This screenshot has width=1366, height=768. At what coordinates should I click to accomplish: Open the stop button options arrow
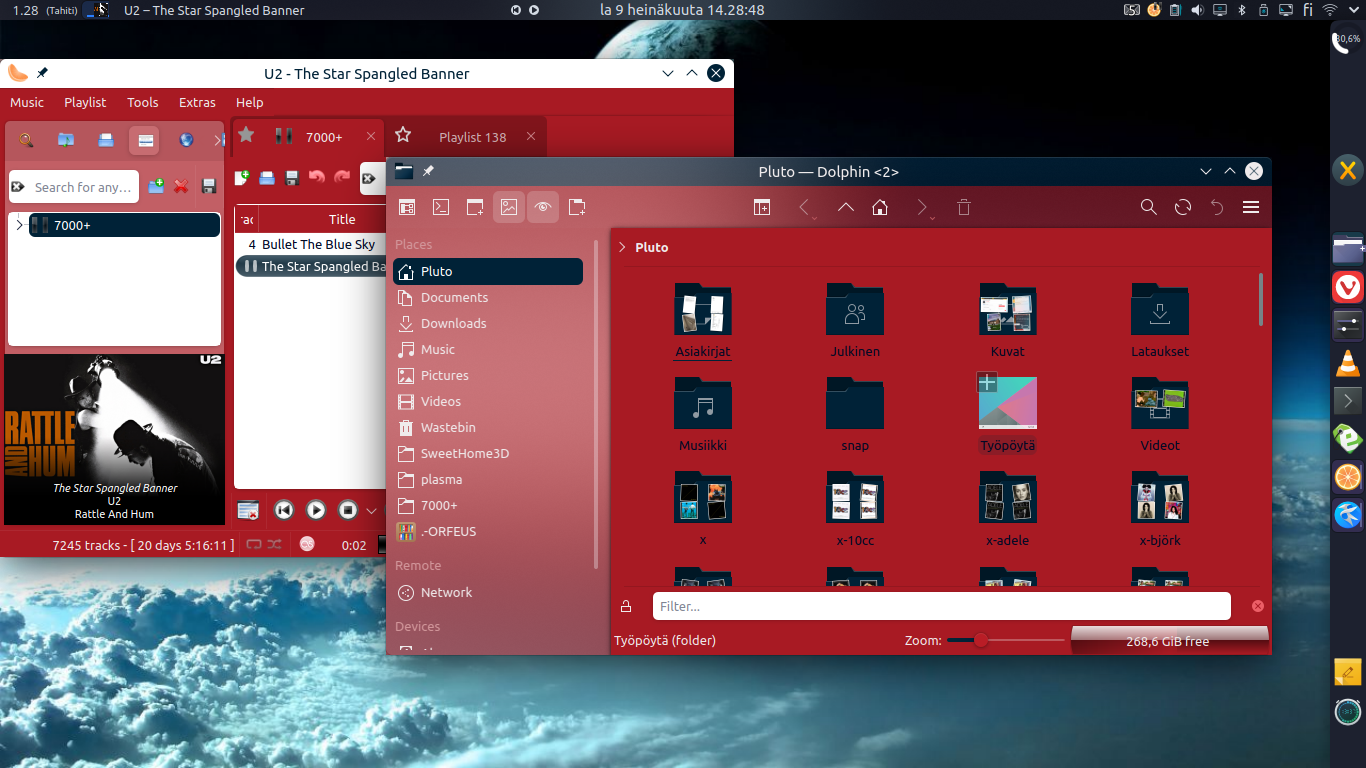coord(371,511)
